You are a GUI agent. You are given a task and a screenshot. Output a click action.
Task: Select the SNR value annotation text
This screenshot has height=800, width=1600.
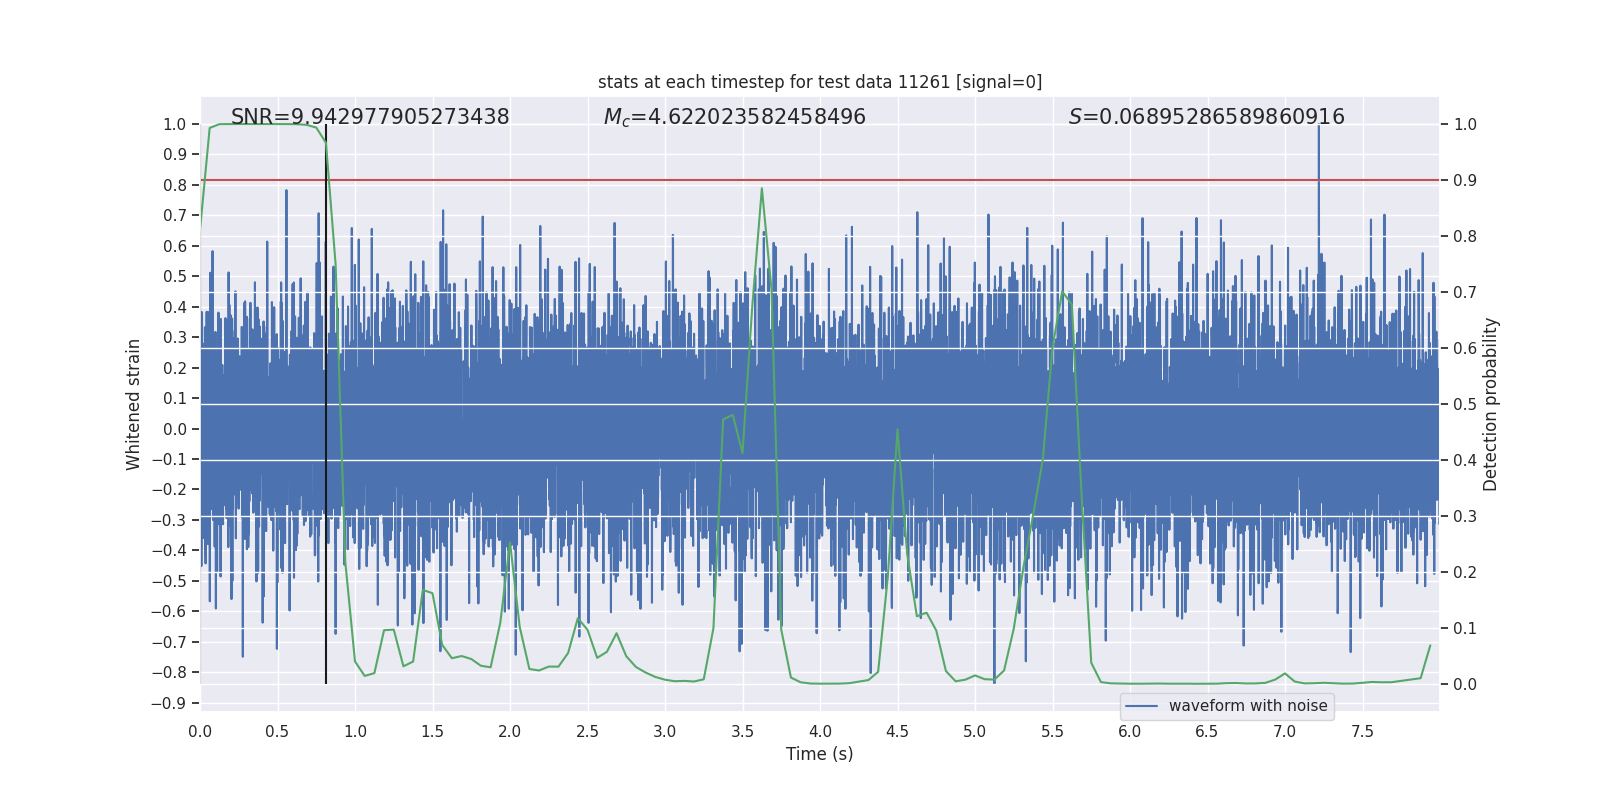coord(370,117)
